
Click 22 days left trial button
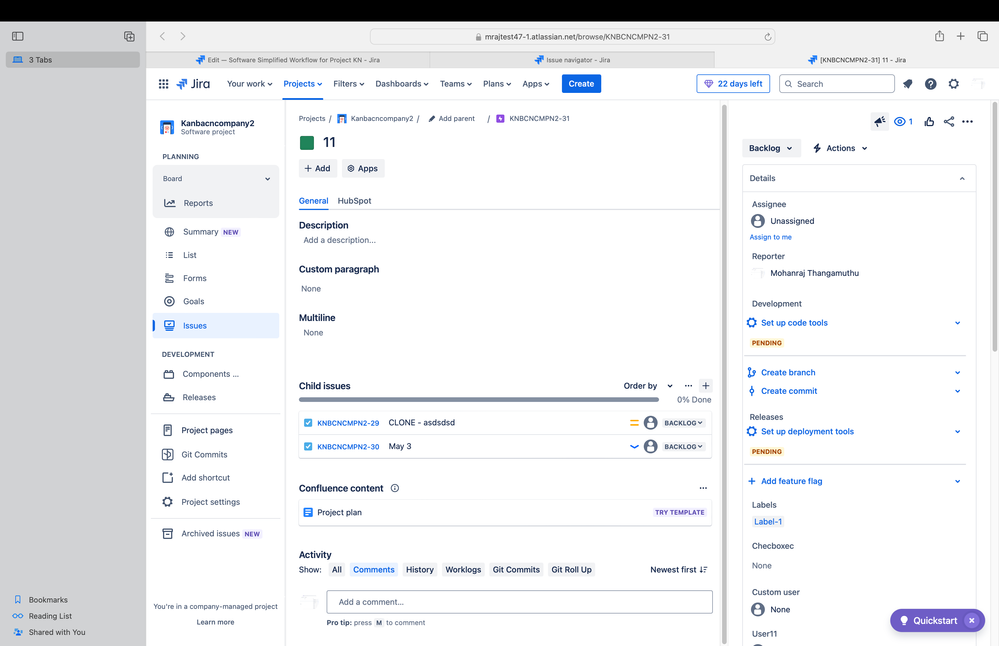click(733, 83)
